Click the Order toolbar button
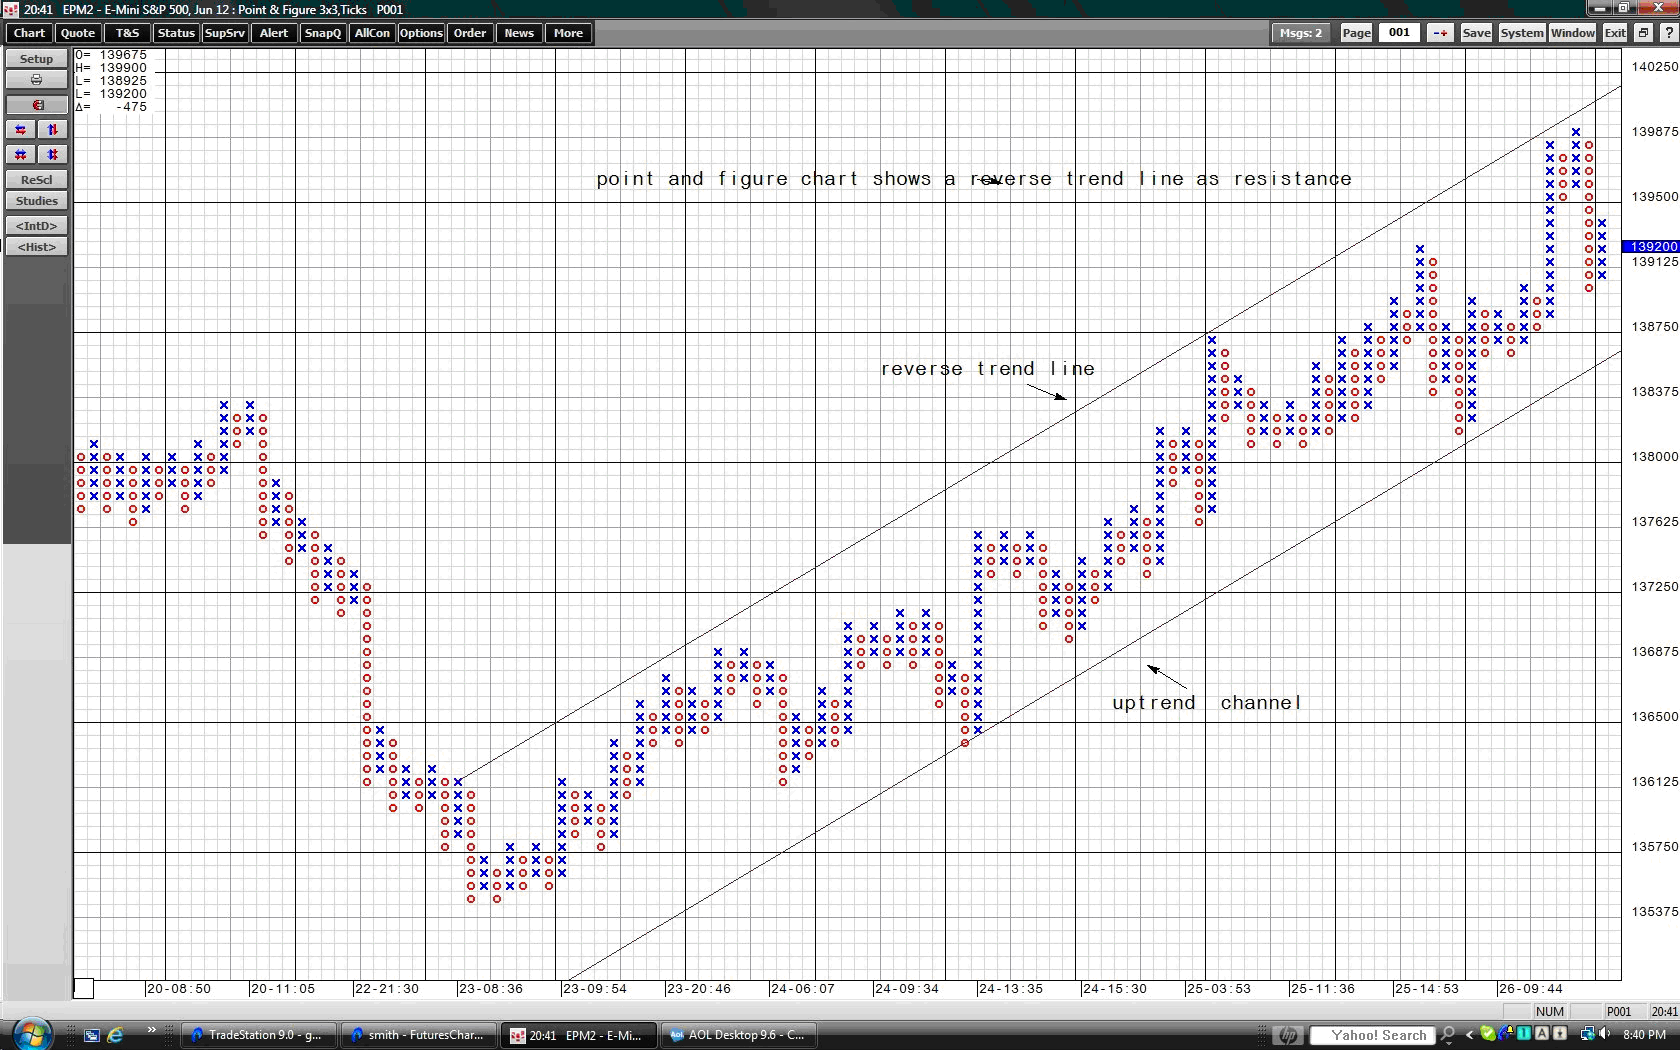 tap(470, 33)
